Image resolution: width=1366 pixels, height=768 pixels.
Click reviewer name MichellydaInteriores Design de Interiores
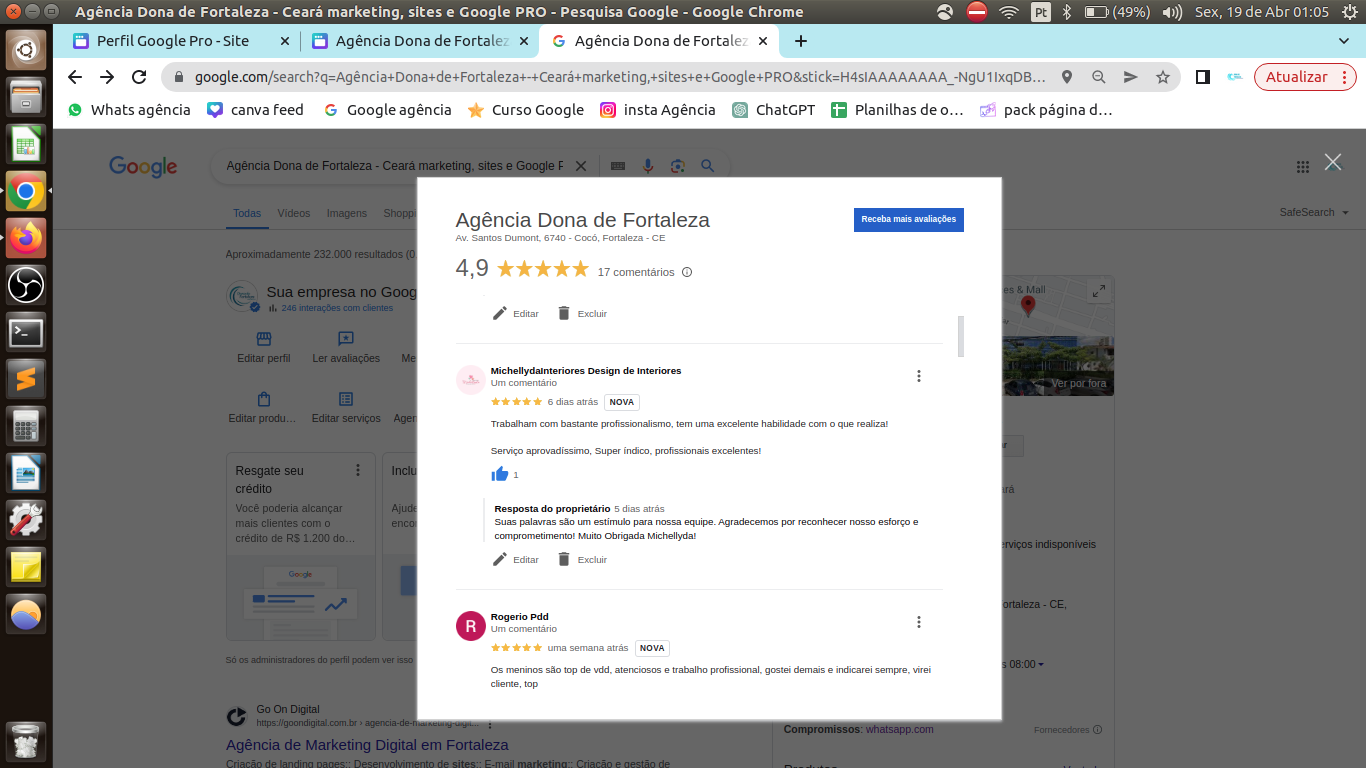coord(586,371)
